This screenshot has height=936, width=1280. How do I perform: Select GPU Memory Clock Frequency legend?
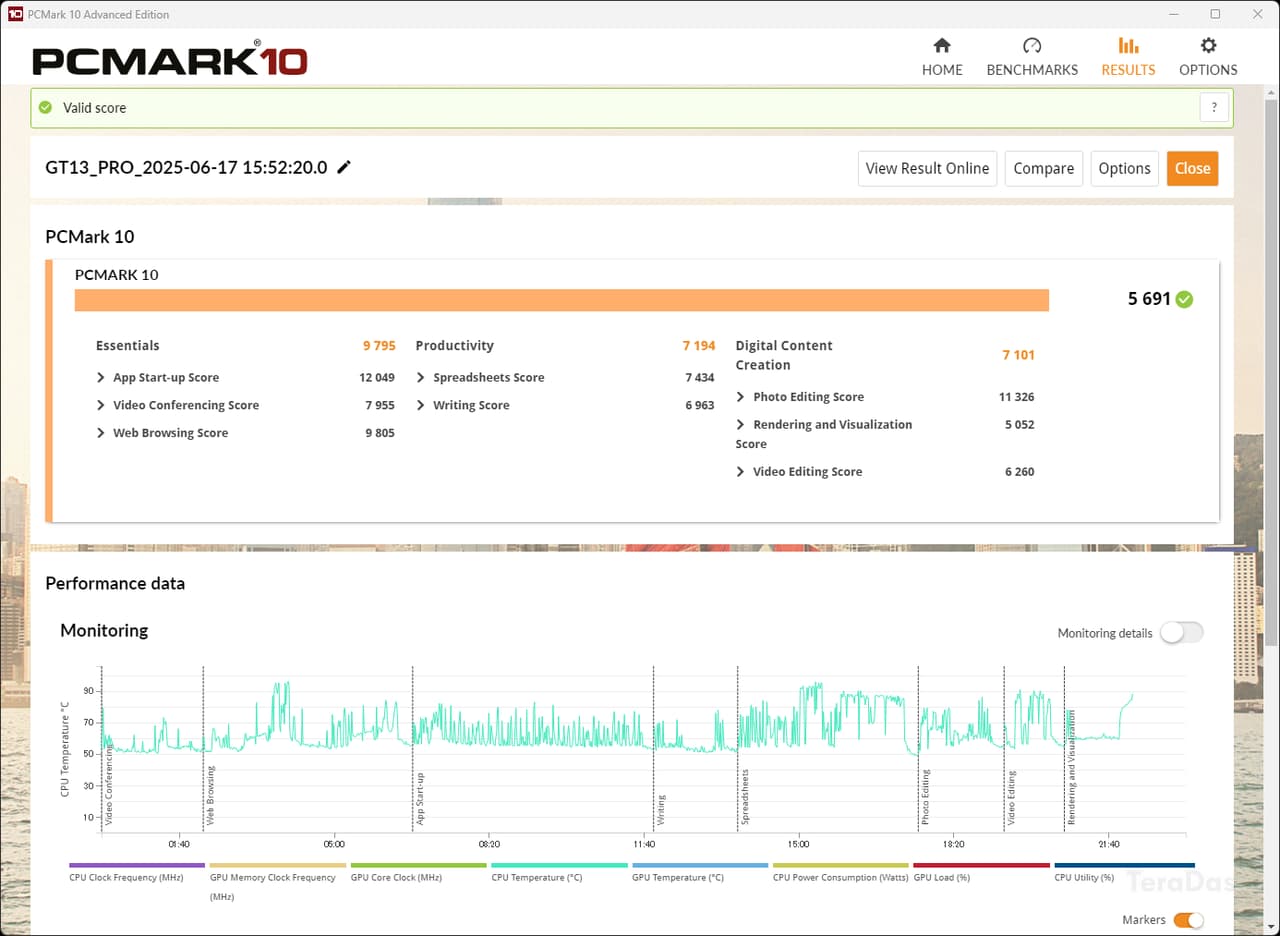click(x=278, y=865)
